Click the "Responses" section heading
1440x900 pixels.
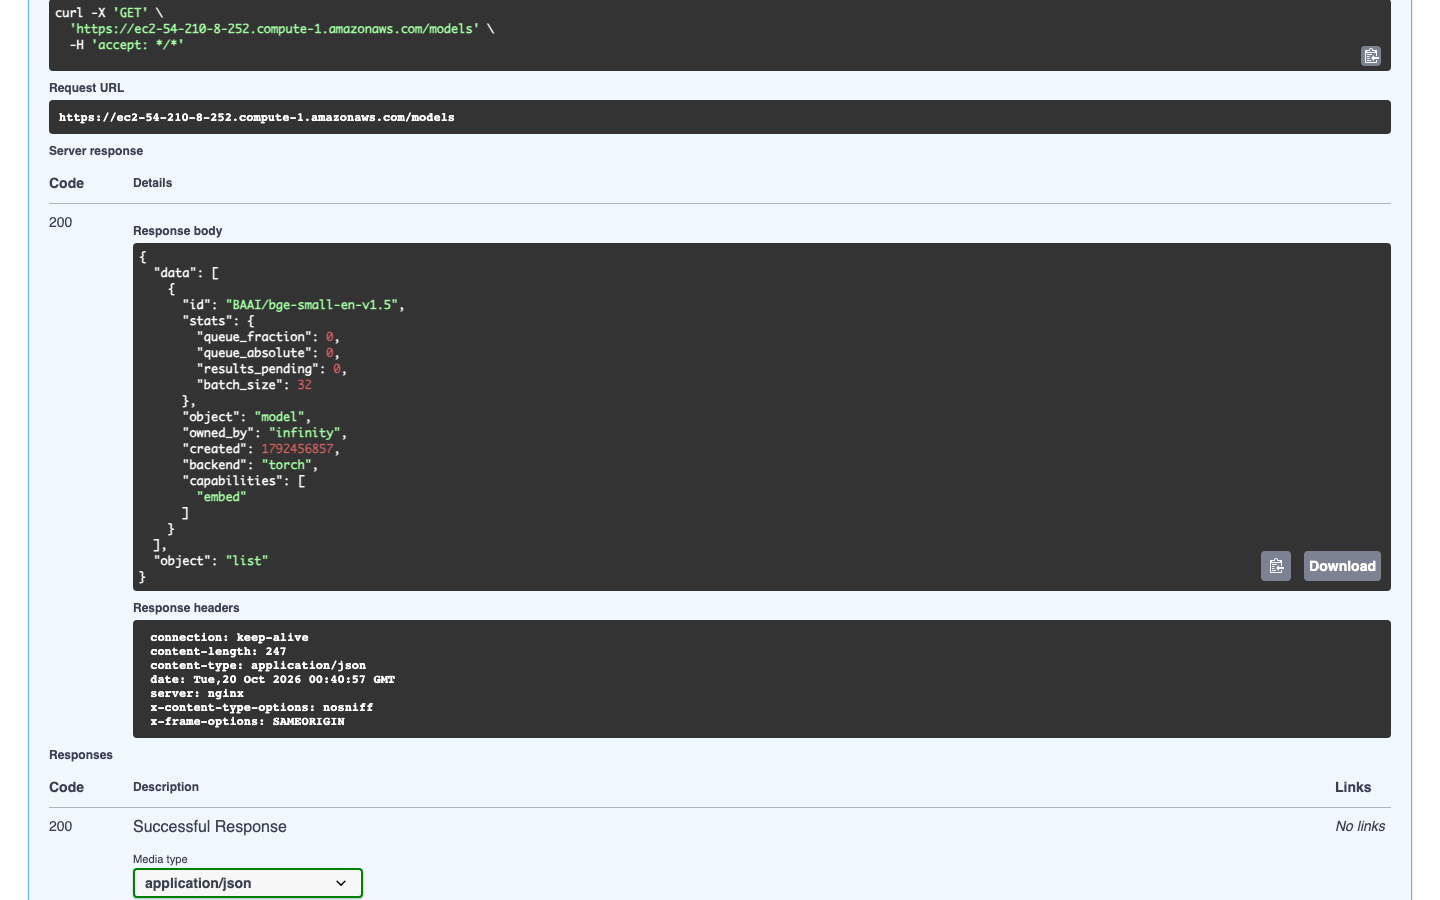(x=81, y=755)
